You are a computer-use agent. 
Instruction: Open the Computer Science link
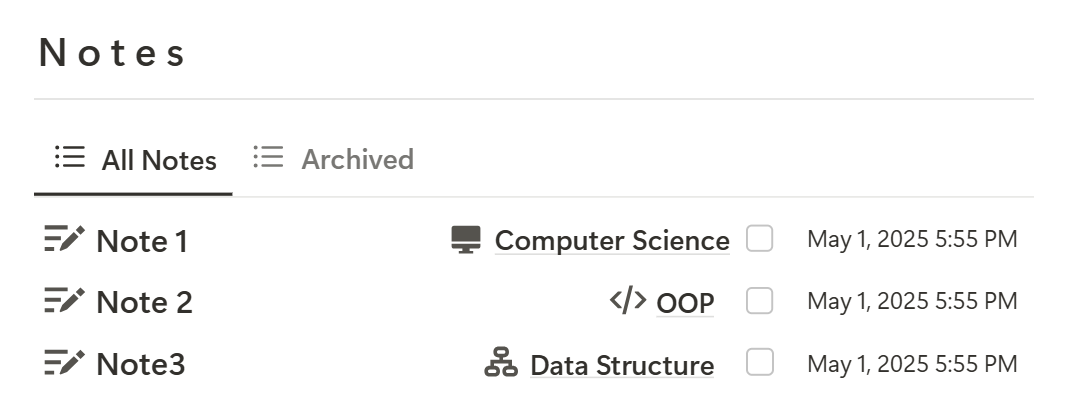[612, 240]
